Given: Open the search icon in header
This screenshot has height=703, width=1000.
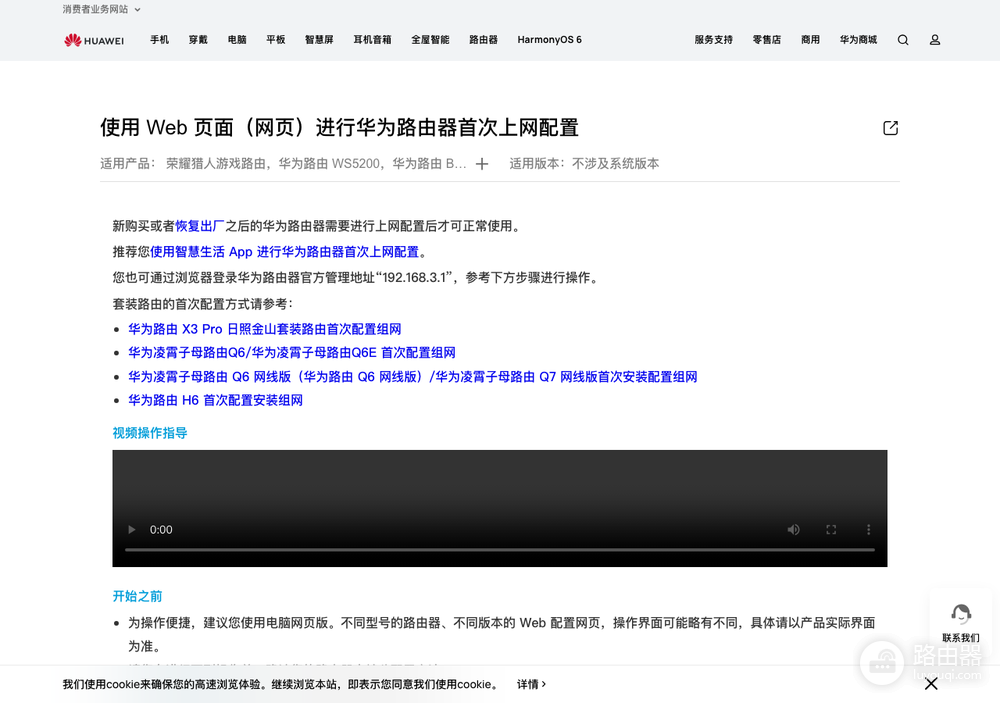Looking at the screenshot, I should coord(903,40).
